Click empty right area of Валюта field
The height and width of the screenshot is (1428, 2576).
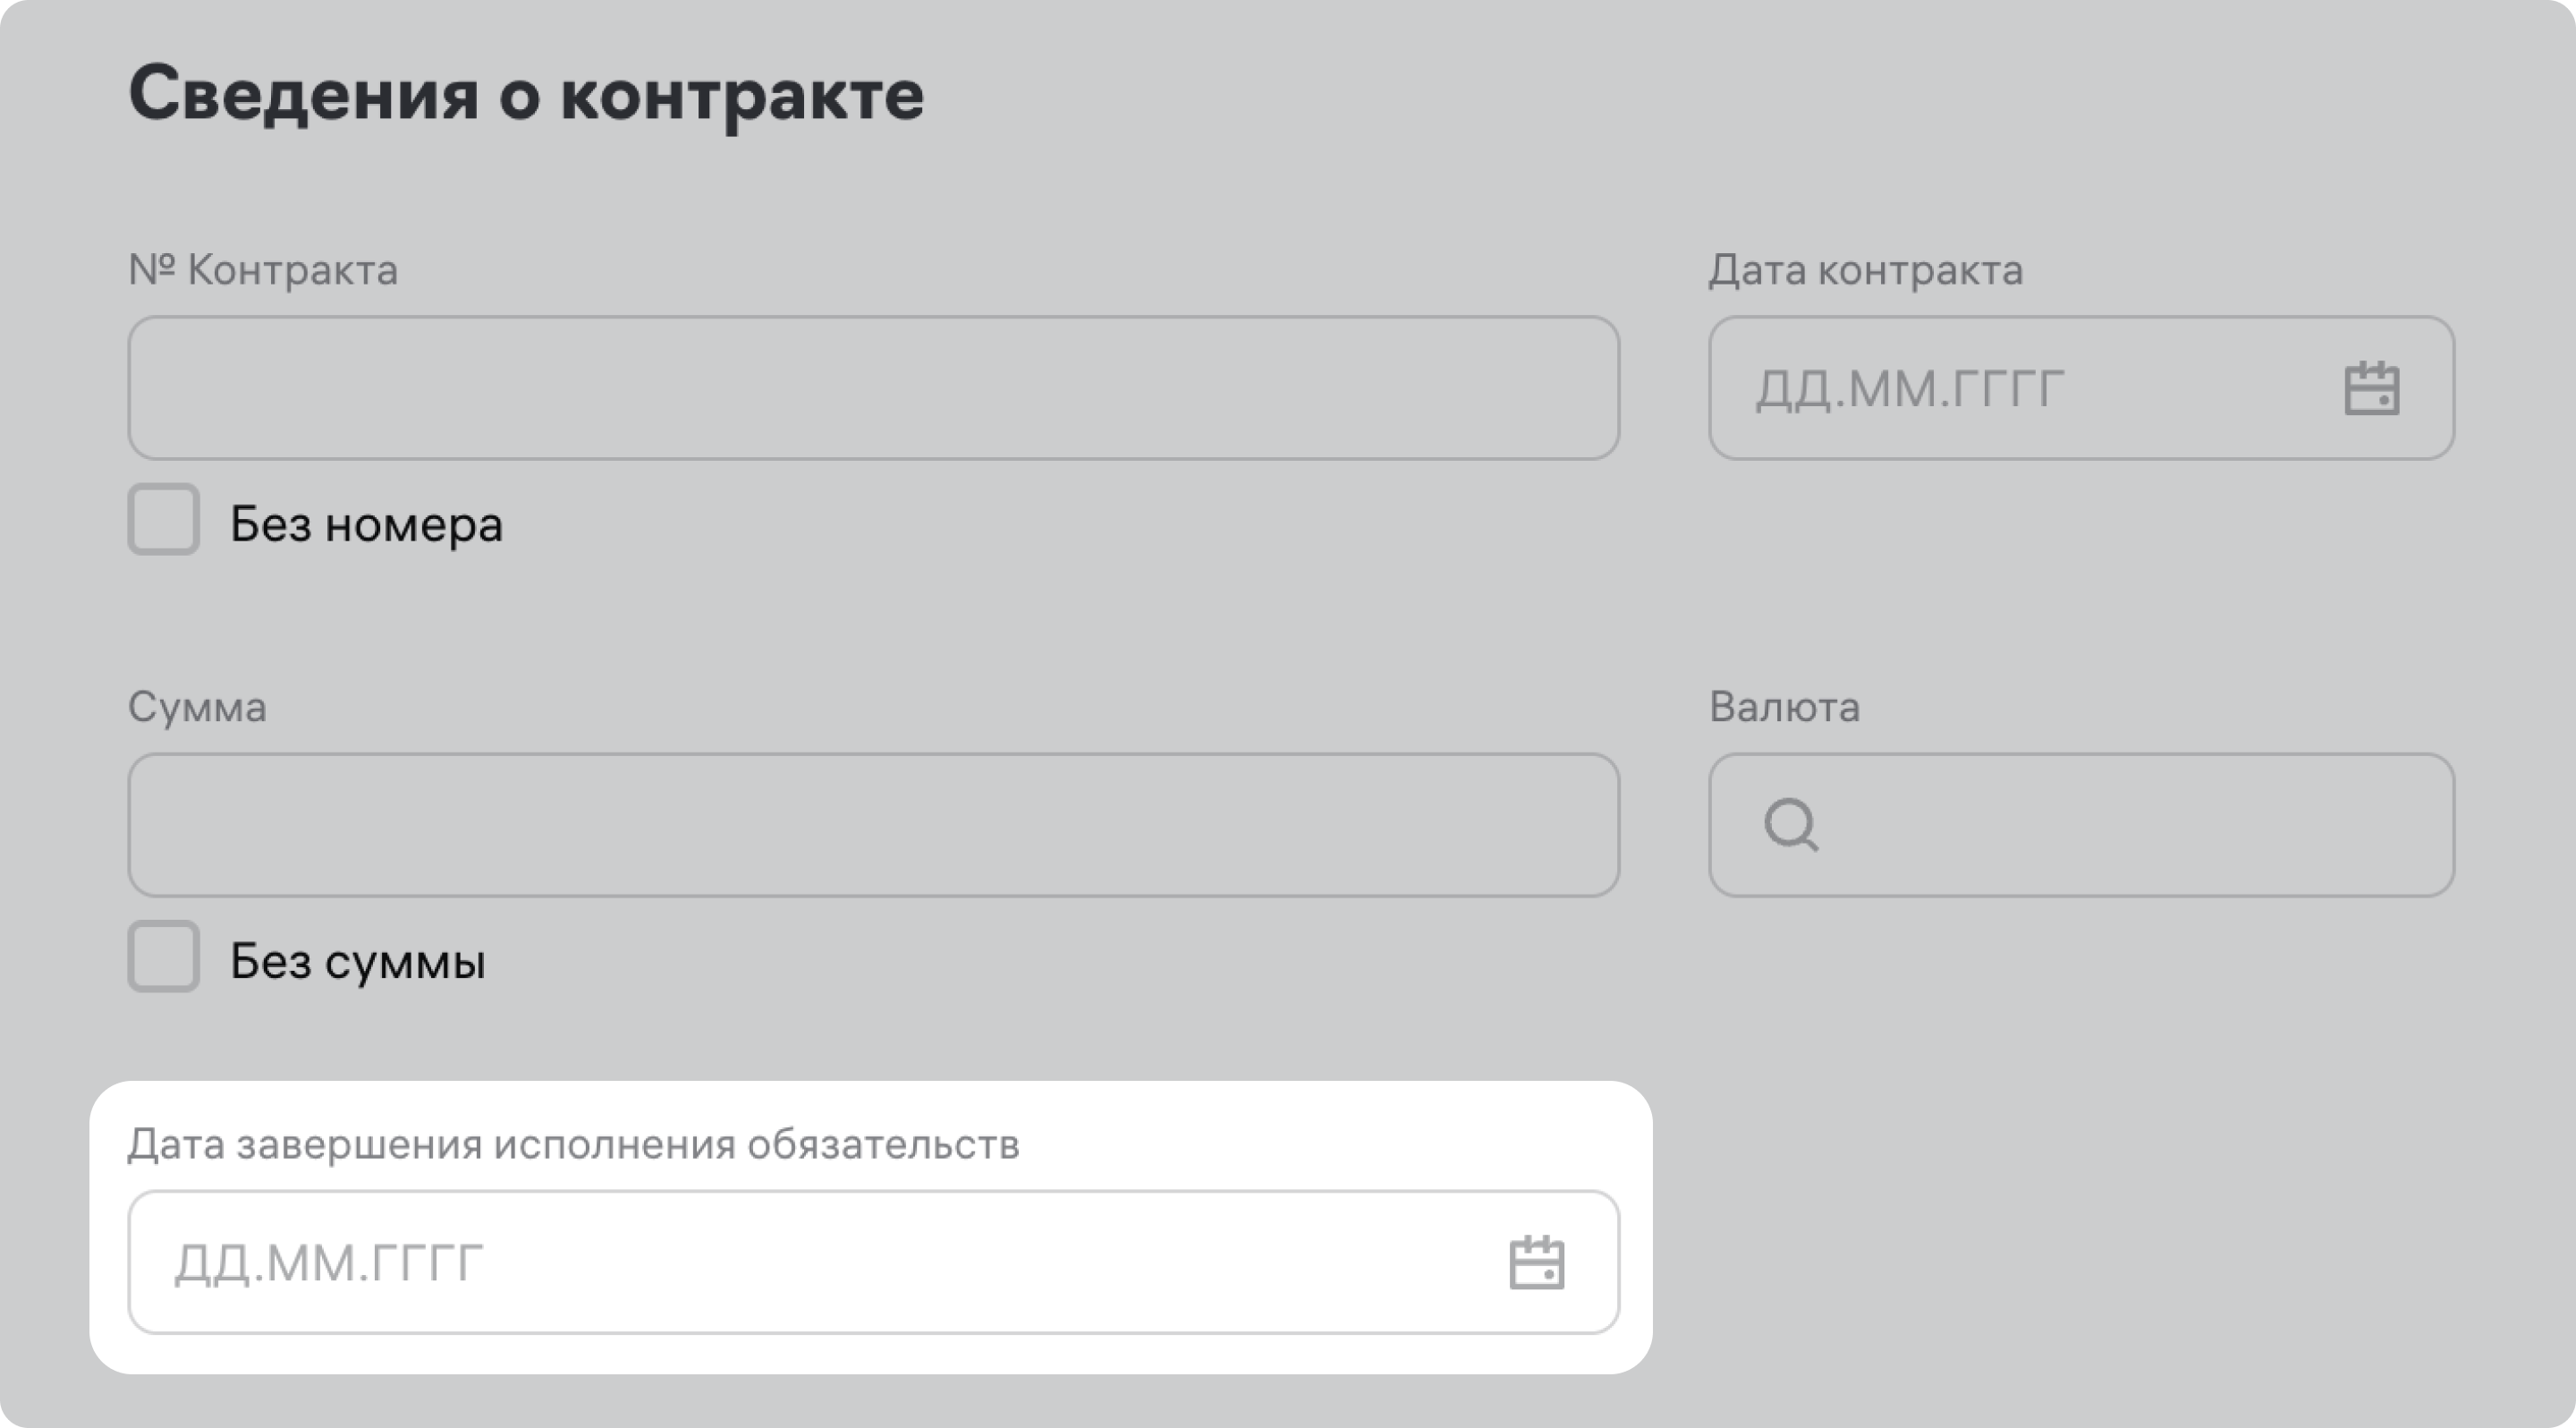click(2250, 825)
